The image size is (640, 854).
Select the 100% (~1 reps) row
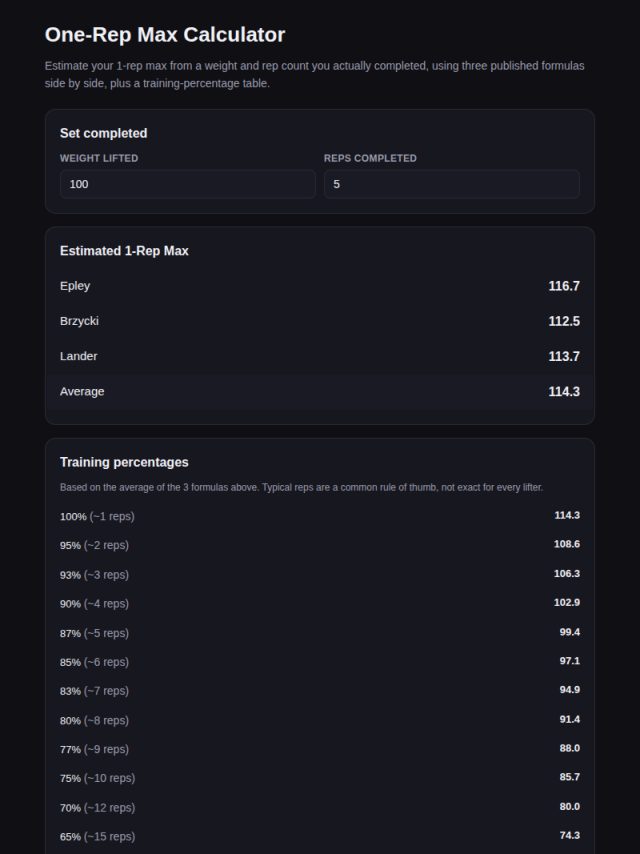click(320, 516)
